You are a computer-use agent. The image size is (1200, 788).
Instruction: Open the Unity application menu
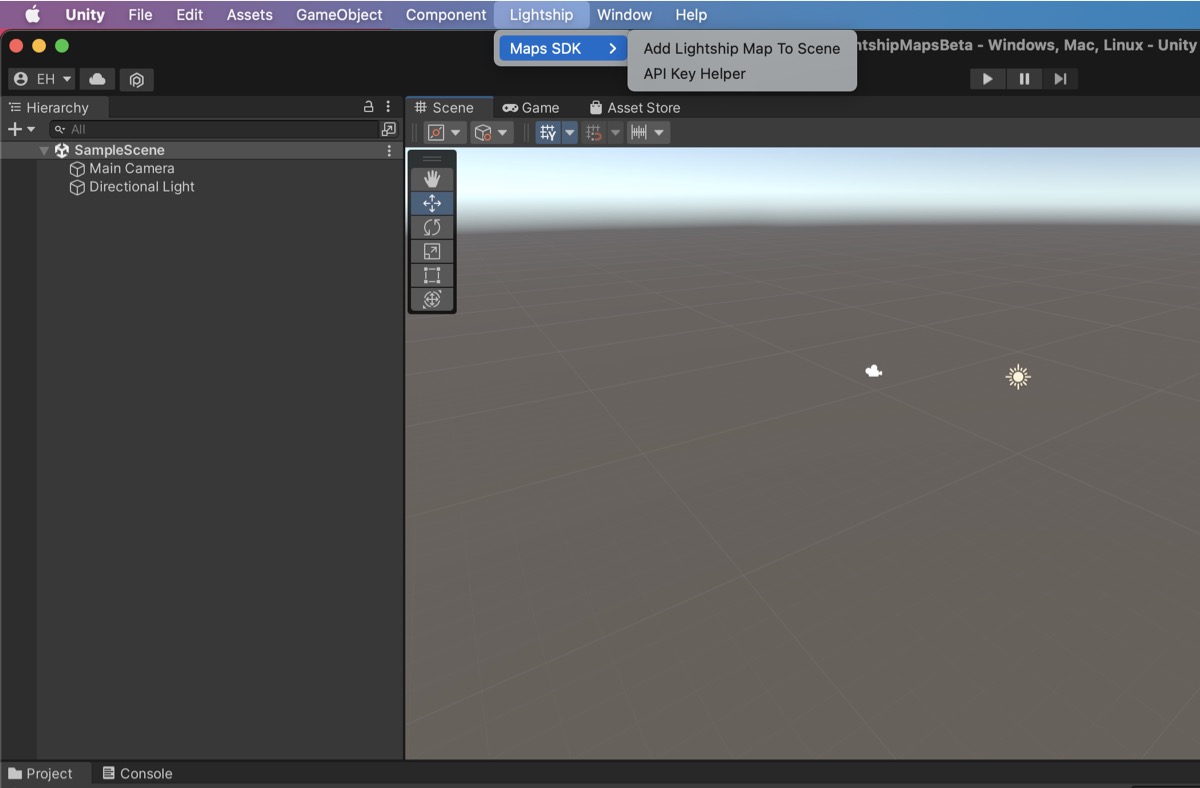[x=85, y=15]
